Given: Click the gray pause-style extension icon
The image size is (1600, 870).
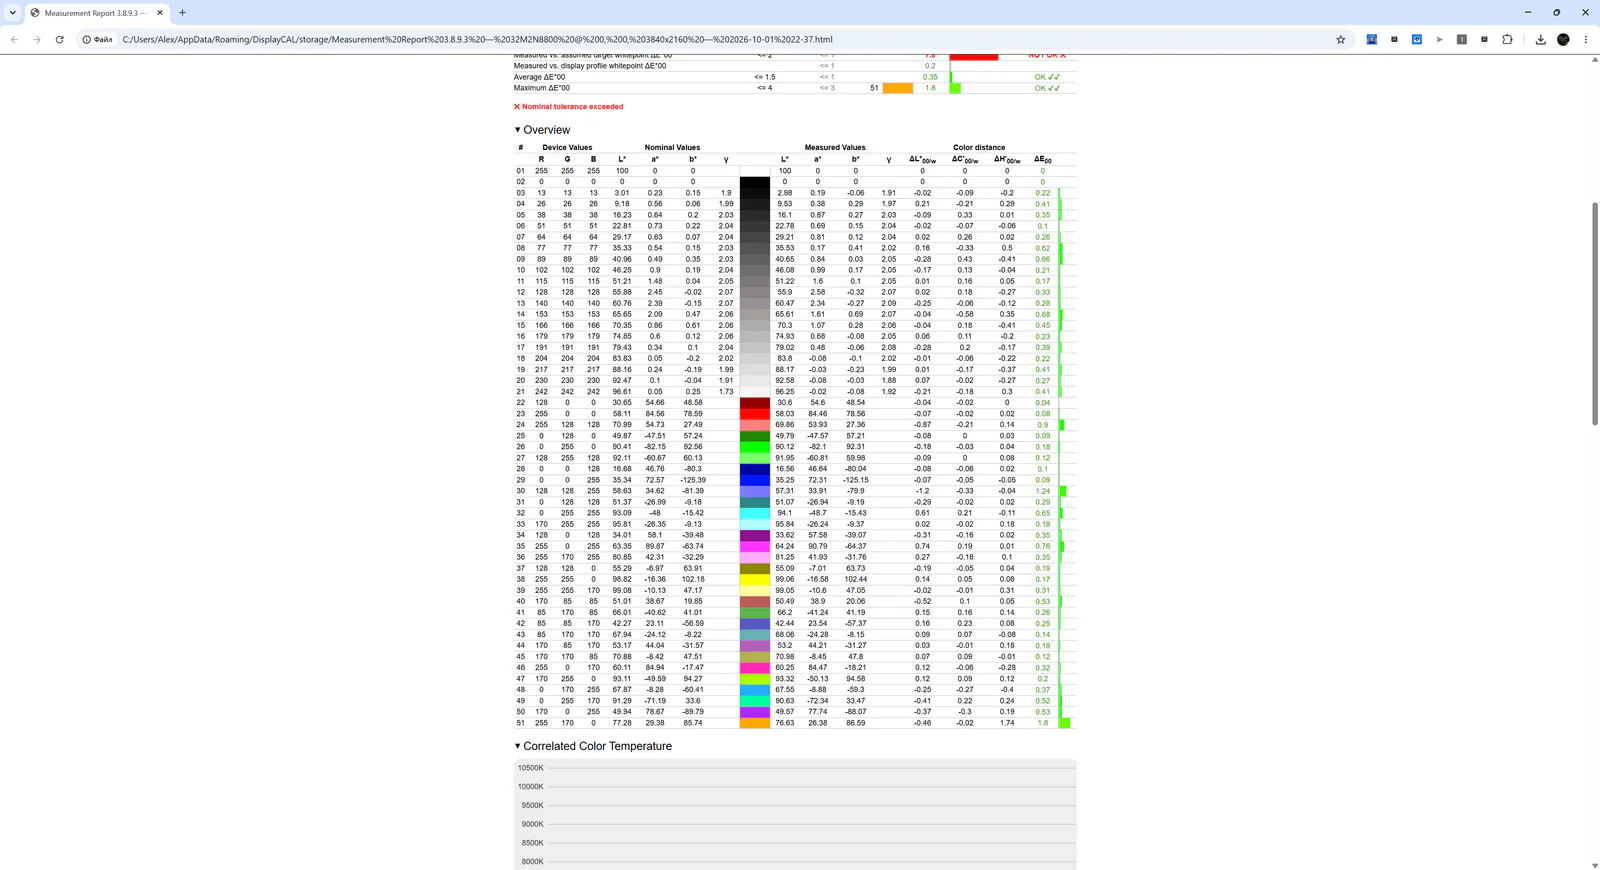Looking at the screenshot, I should tap(1461, 39).
